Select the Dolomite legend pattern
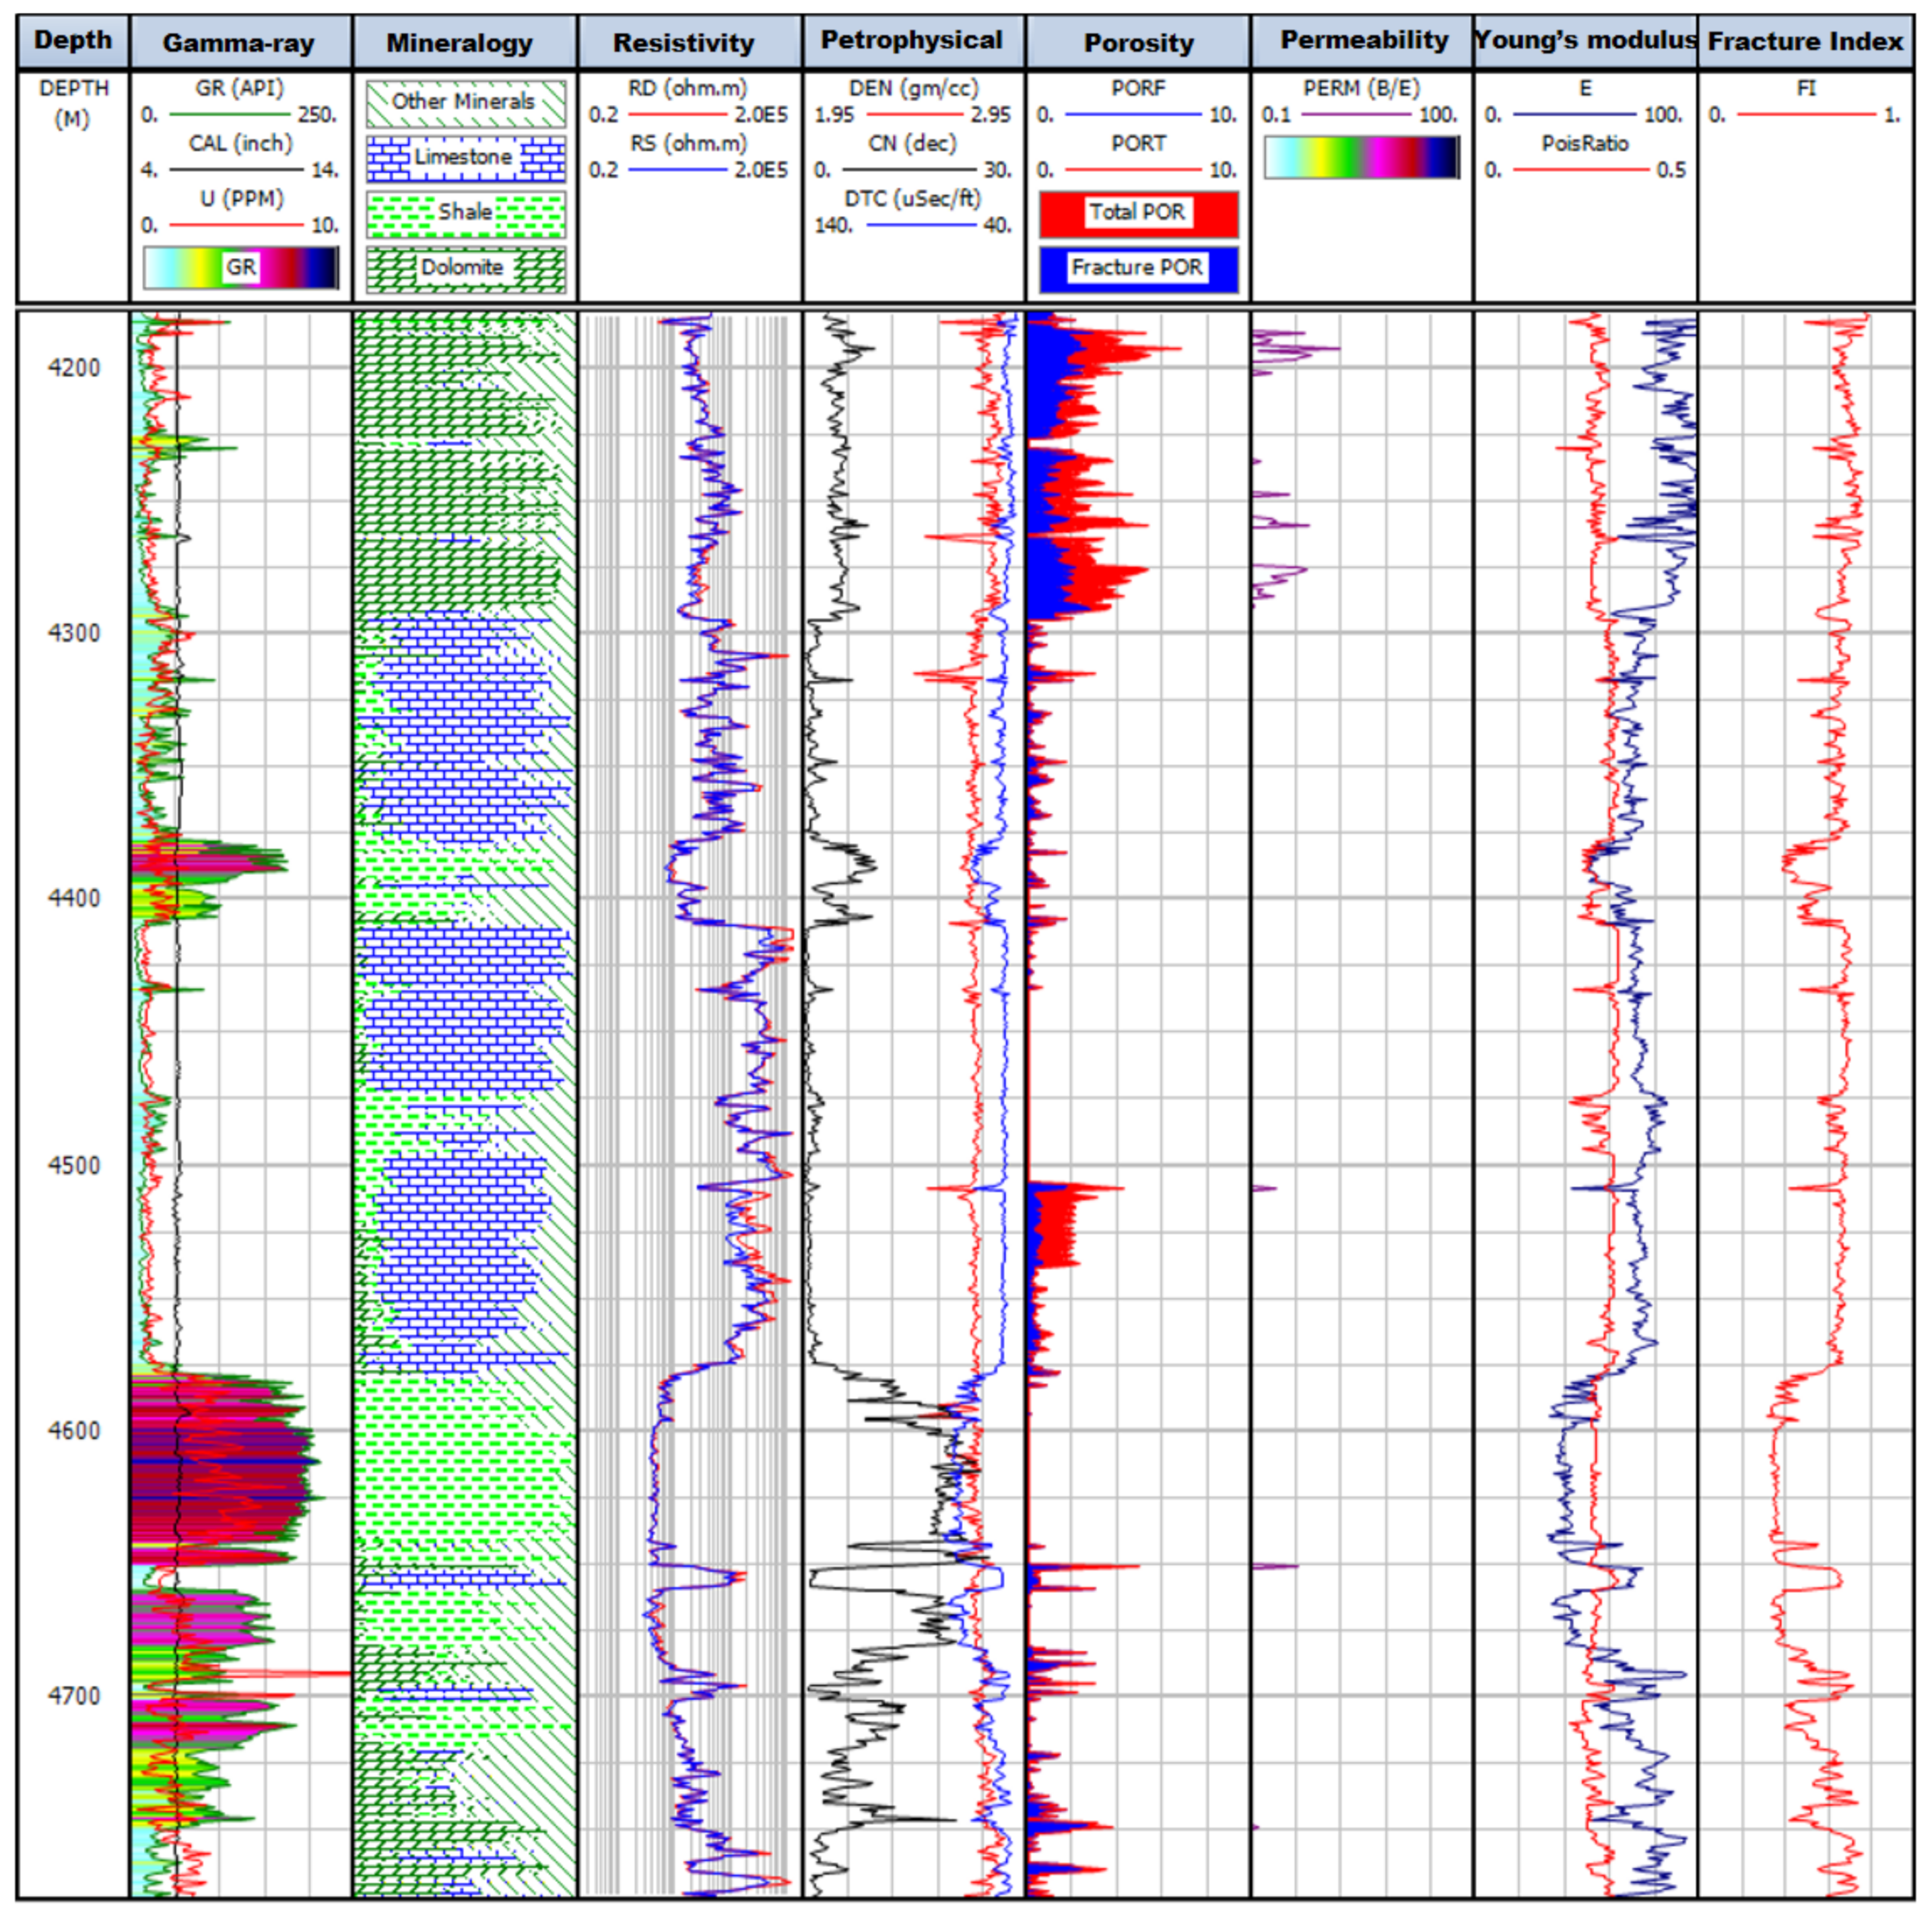 [465, 268]
